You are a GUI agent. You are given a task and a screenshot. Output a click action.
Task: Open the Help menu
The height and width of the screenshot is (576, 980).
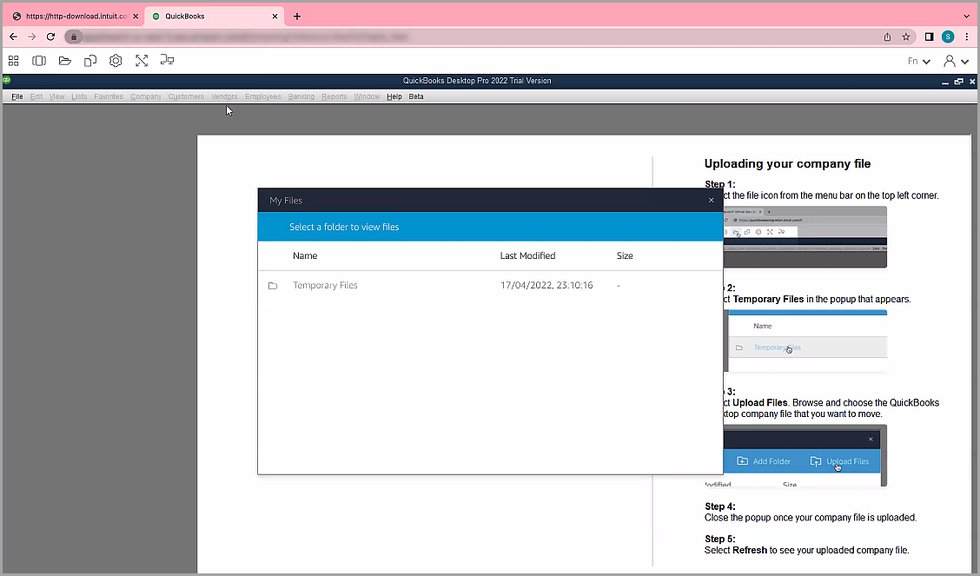click(394, 97)
